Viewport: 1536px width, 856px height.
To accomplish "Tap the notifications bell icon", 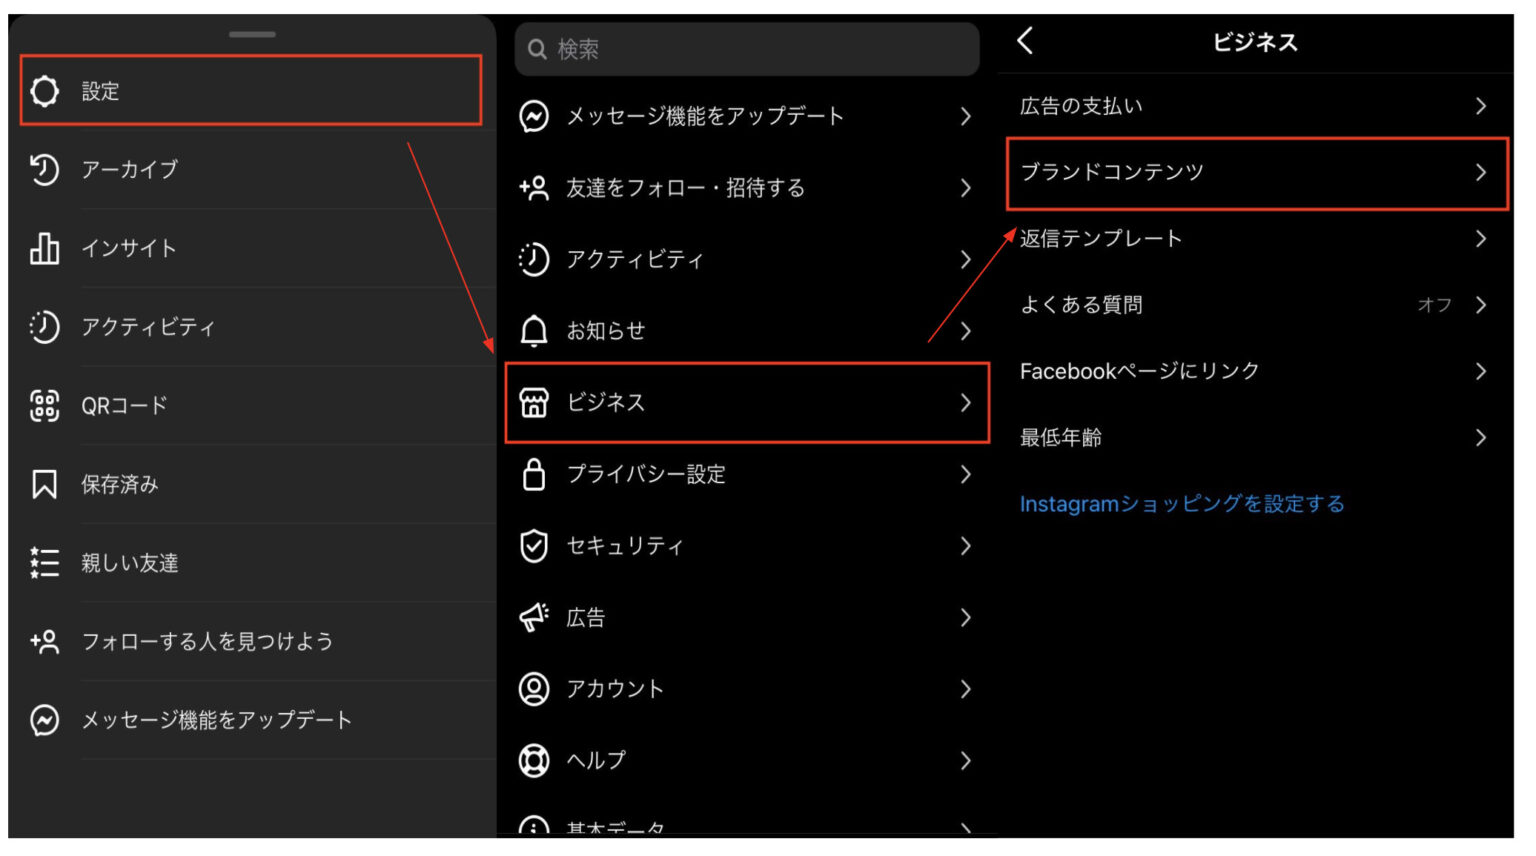I will click(x=534, y=331).
